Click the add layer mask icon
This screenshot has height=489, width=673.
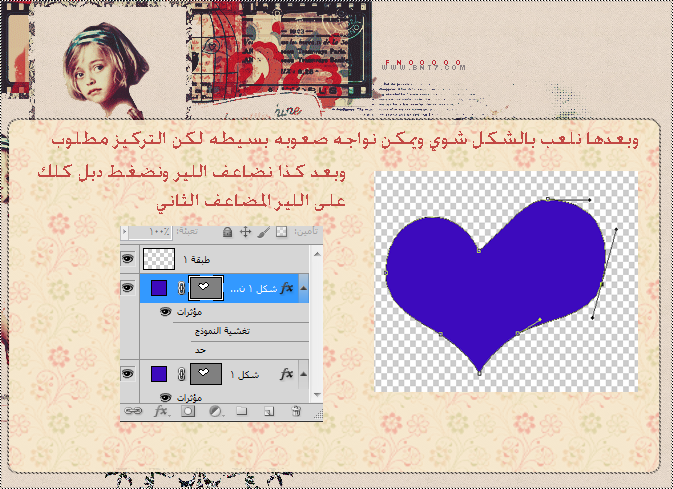tap(188, 411)
